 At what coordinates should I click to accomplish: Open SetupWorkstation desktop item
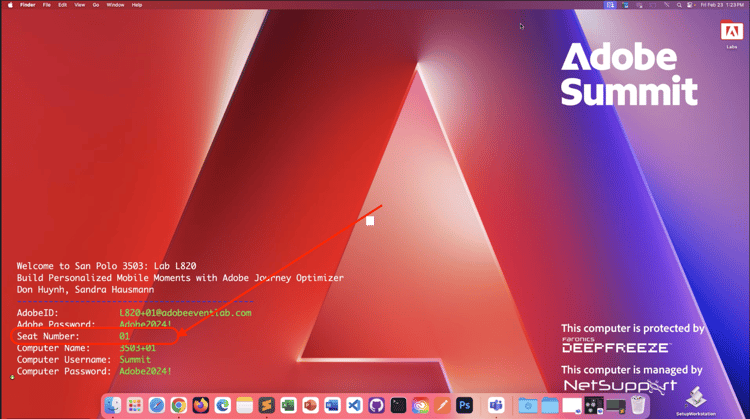coord(696,401)
